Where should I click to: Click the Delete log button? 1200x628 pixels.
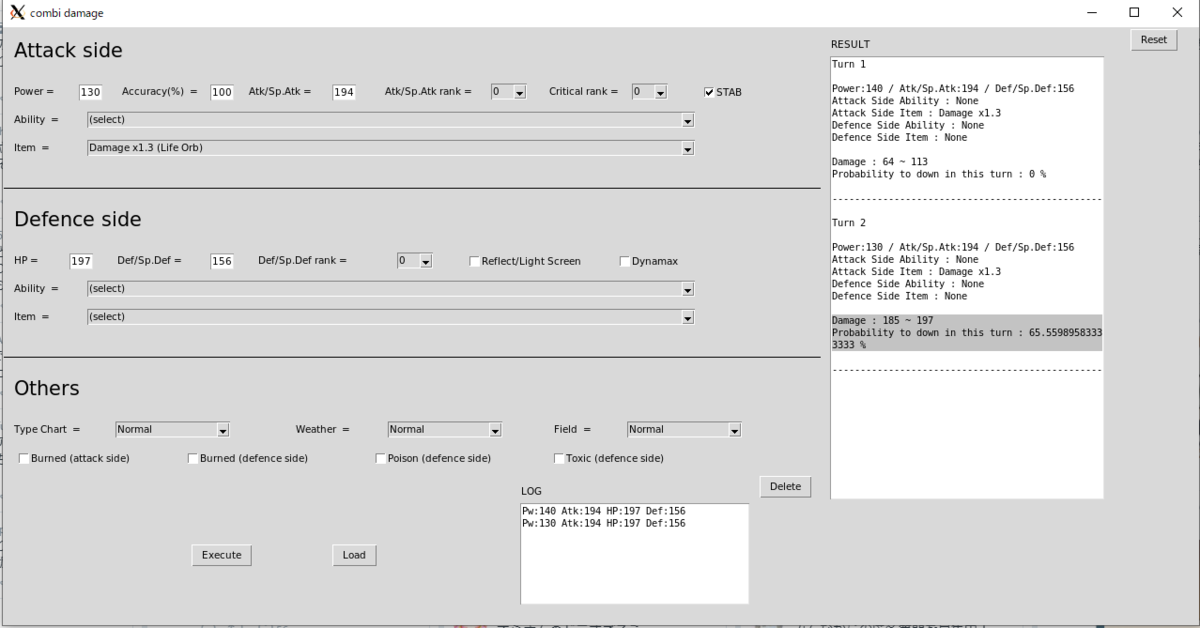coord(786,486)
